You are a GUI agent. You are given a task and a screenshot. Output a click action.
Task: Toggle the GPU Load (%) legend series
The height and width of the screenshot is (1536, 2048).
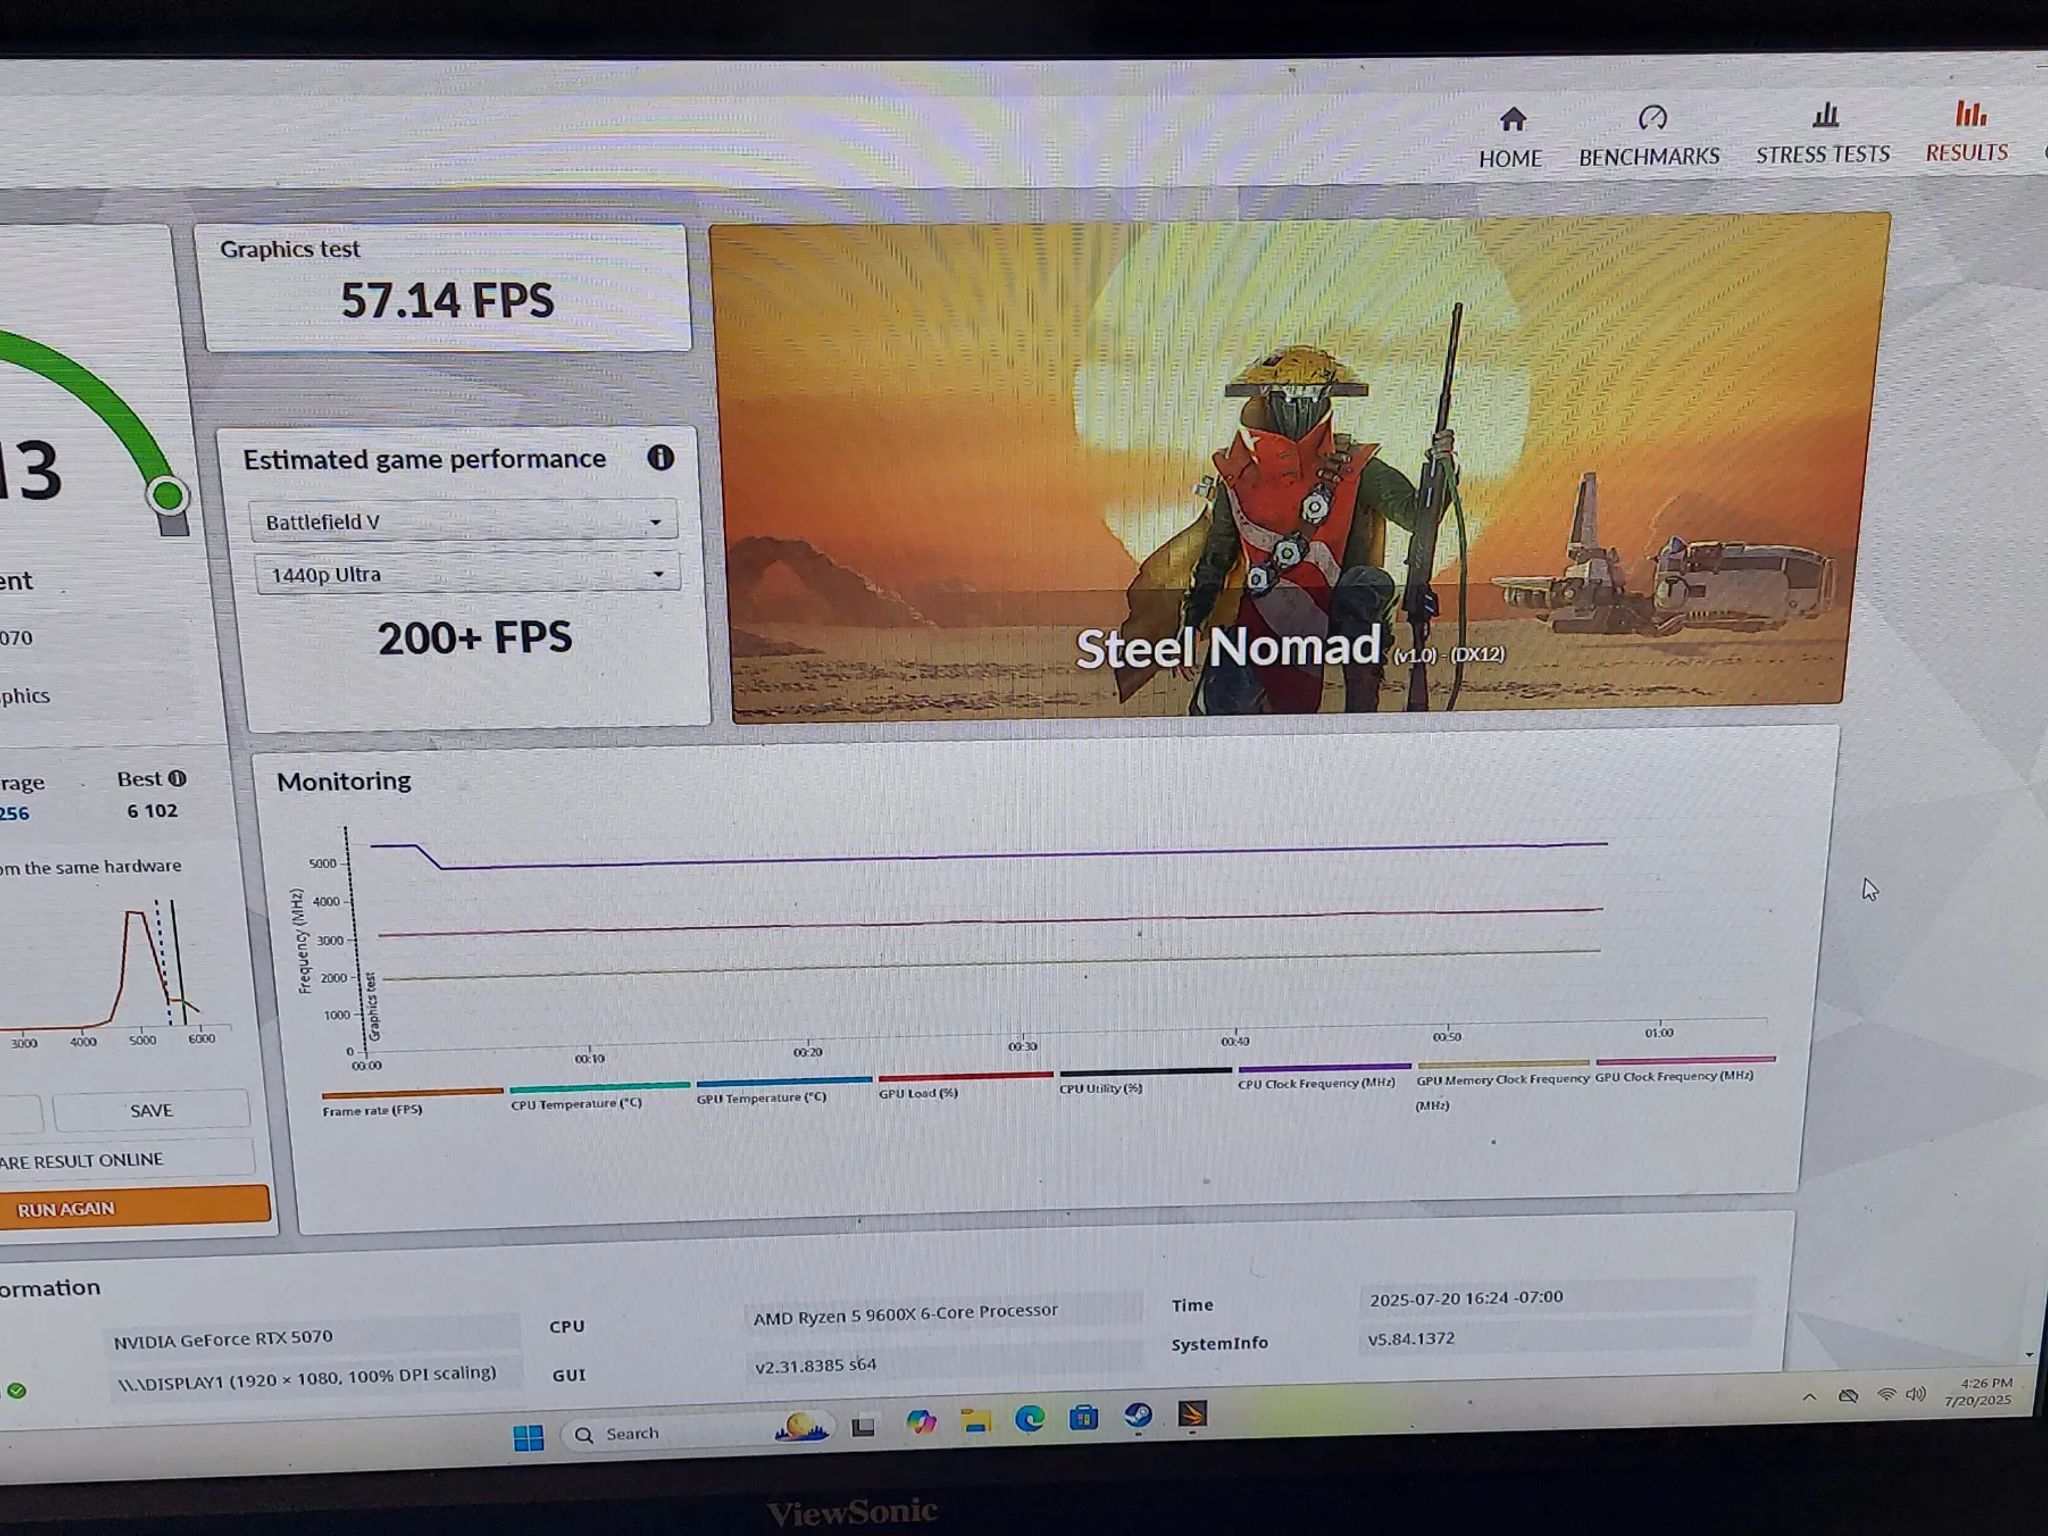pyautogui.click(x=965, y=1086)
